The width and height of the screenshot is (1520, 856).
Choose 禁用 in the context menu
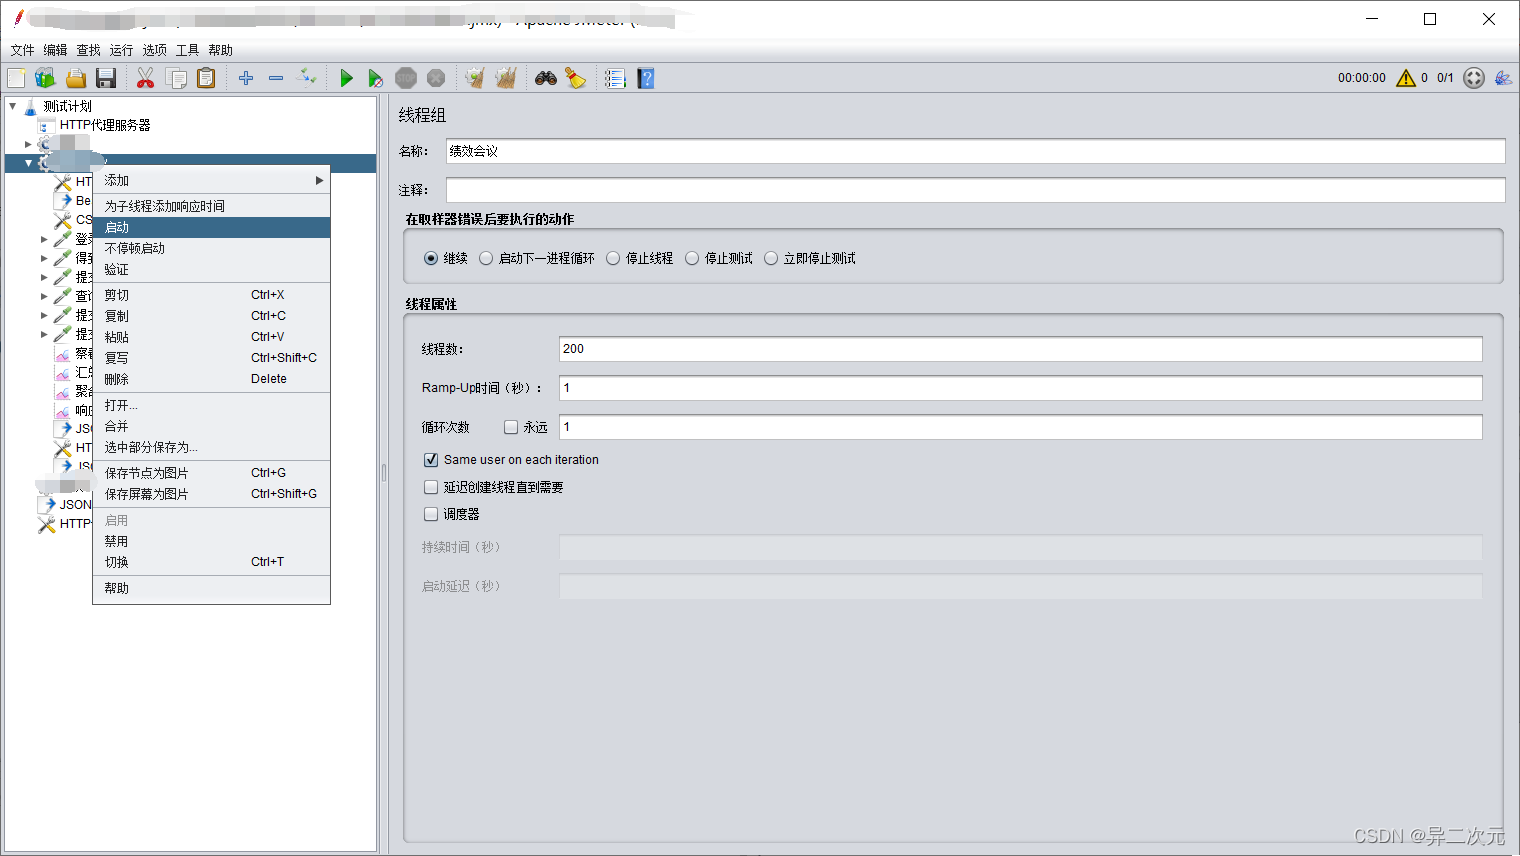[211, 541]
